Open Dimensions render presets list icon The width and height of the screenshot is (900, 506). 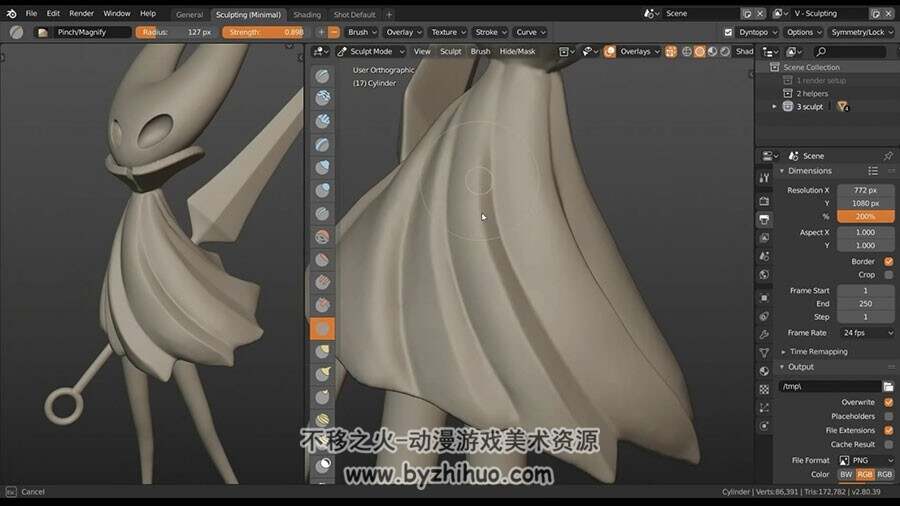[x=873, y=171]
